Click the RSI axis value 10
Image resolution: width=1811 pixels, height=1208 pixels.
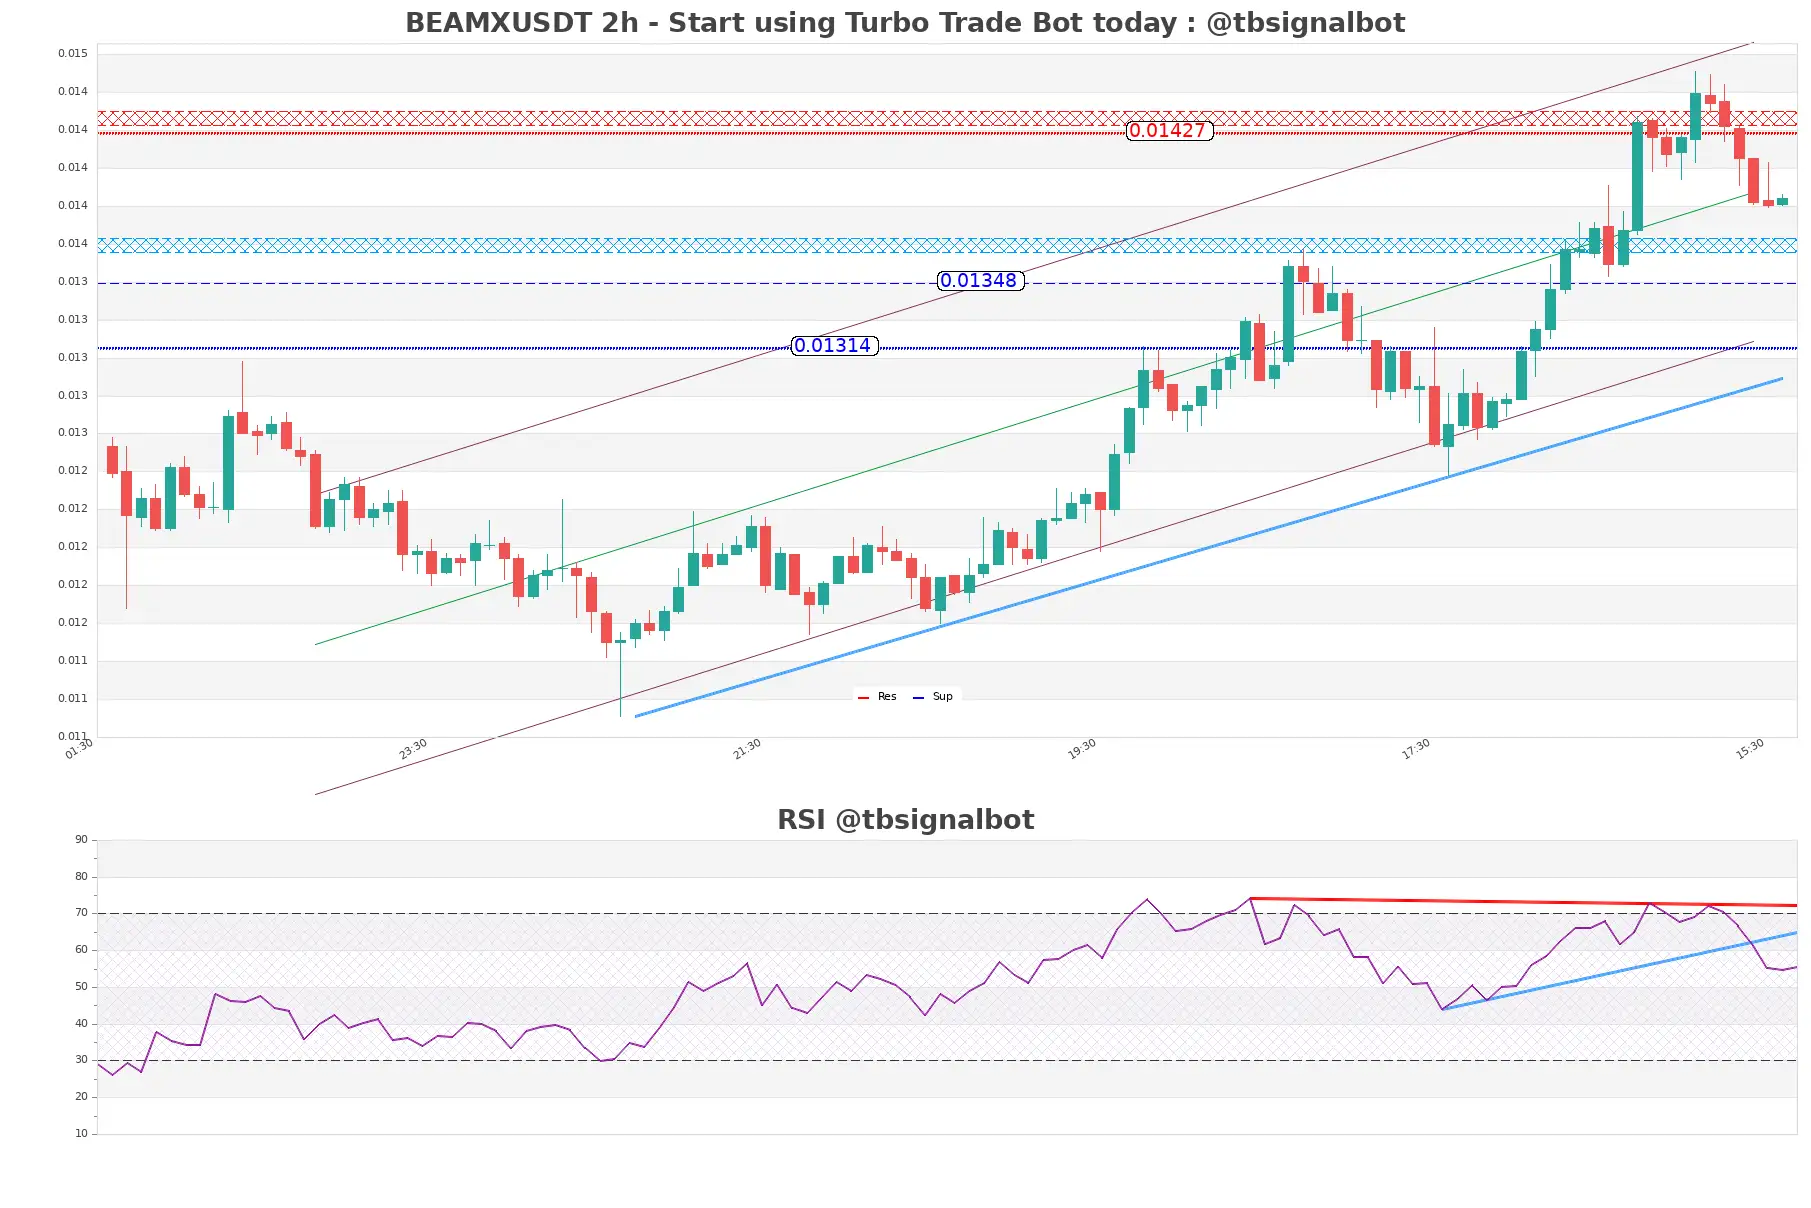81,1134
